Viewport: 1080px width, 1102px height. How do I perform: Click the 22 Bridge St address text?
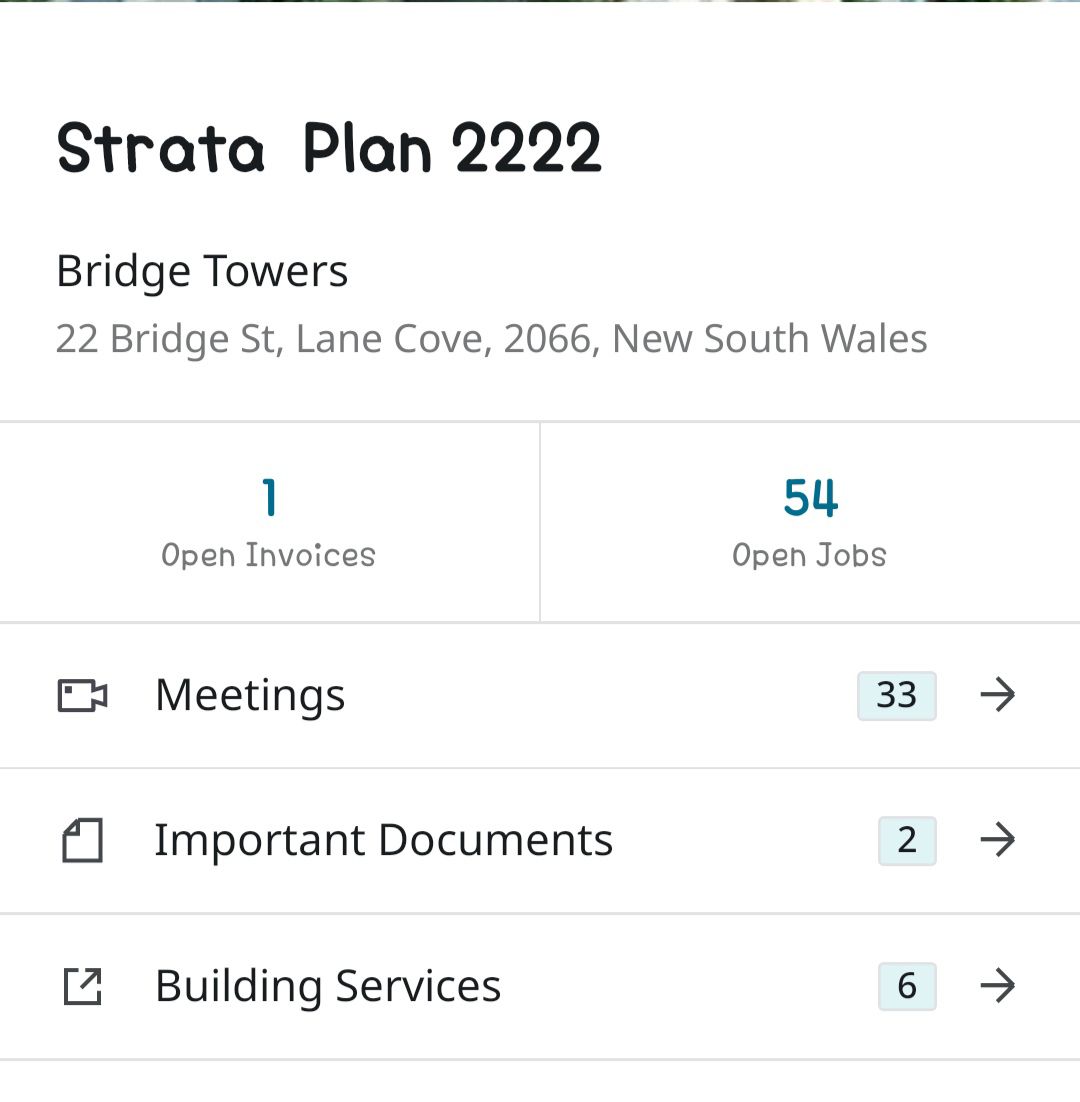492,339
